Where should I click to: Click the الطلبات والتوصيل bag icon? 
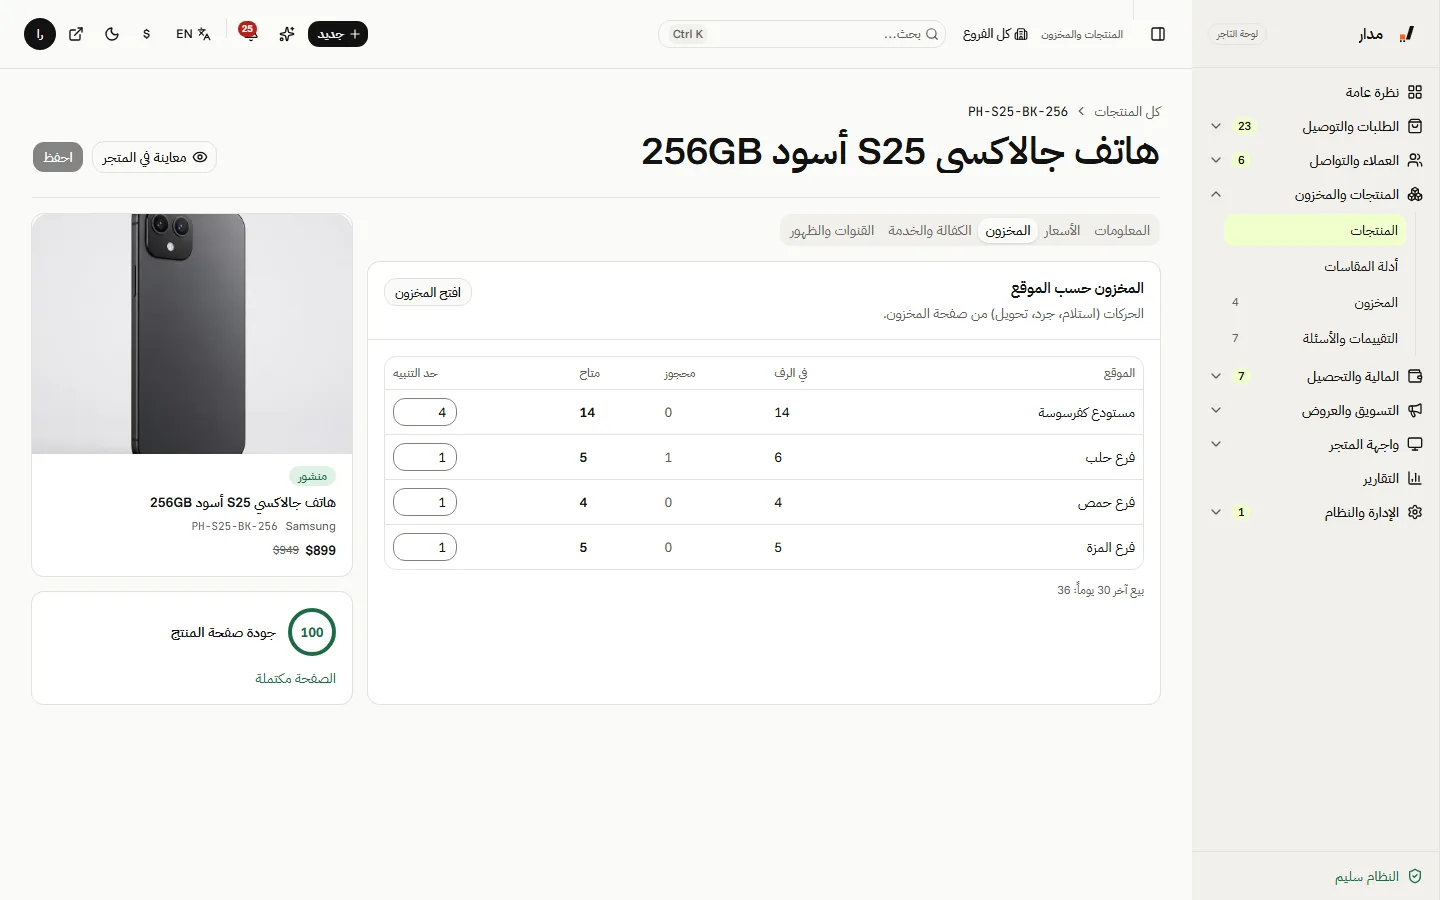tap(1415, 126)
